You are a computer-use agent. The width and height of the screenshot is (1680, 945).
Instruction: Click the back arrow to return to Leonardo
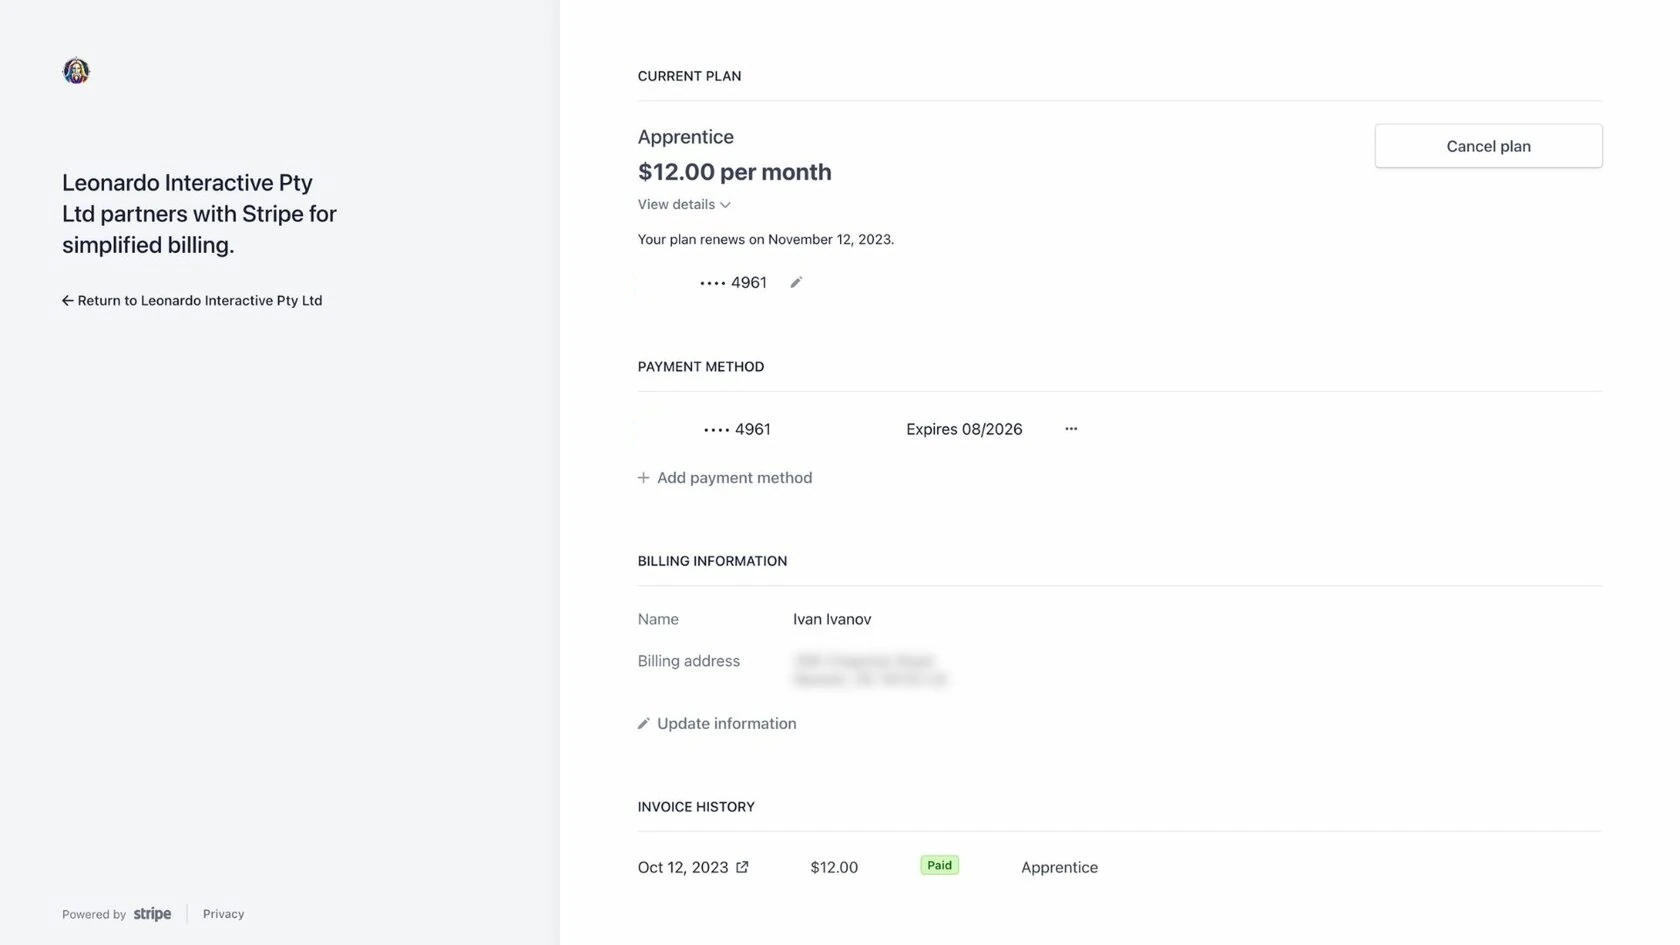68,300
